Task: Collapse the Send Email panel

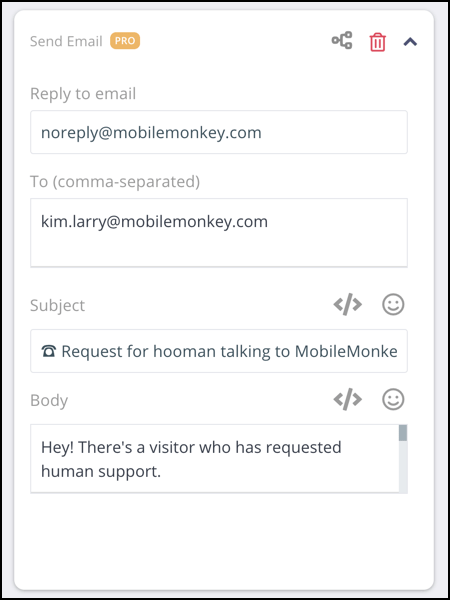Action: 410,42
